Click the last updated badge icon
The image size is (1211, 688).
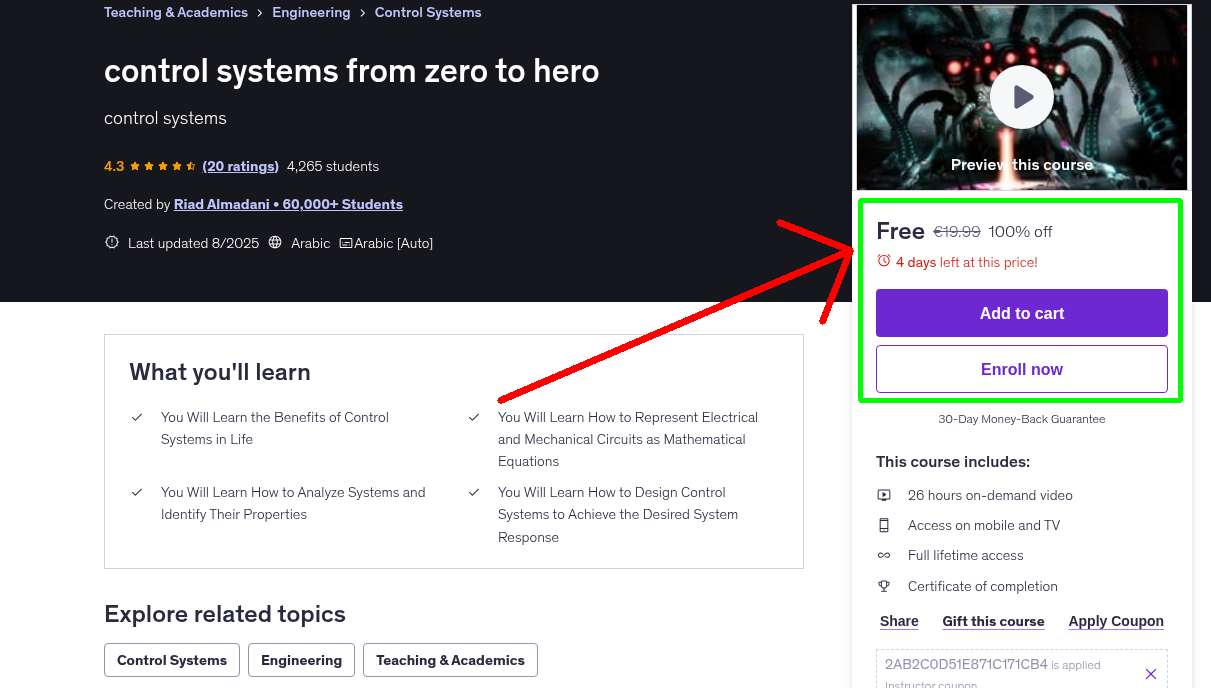tap(111, 243)
